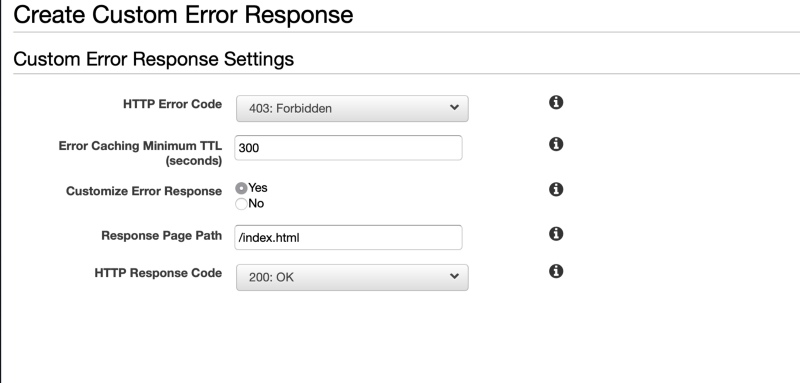800x383 pixels.
Task: View info icon for HTTP Response Code
Action: (x=556, y=271)
